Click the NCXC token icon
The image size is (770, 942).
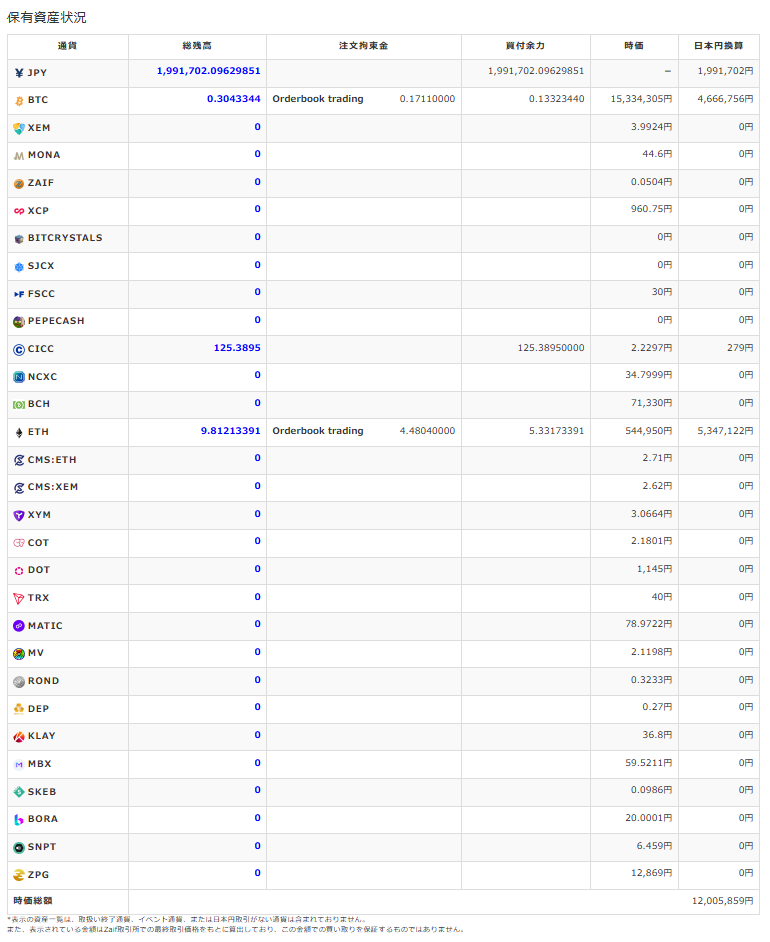pyautogui.click(x=19, y=377)
